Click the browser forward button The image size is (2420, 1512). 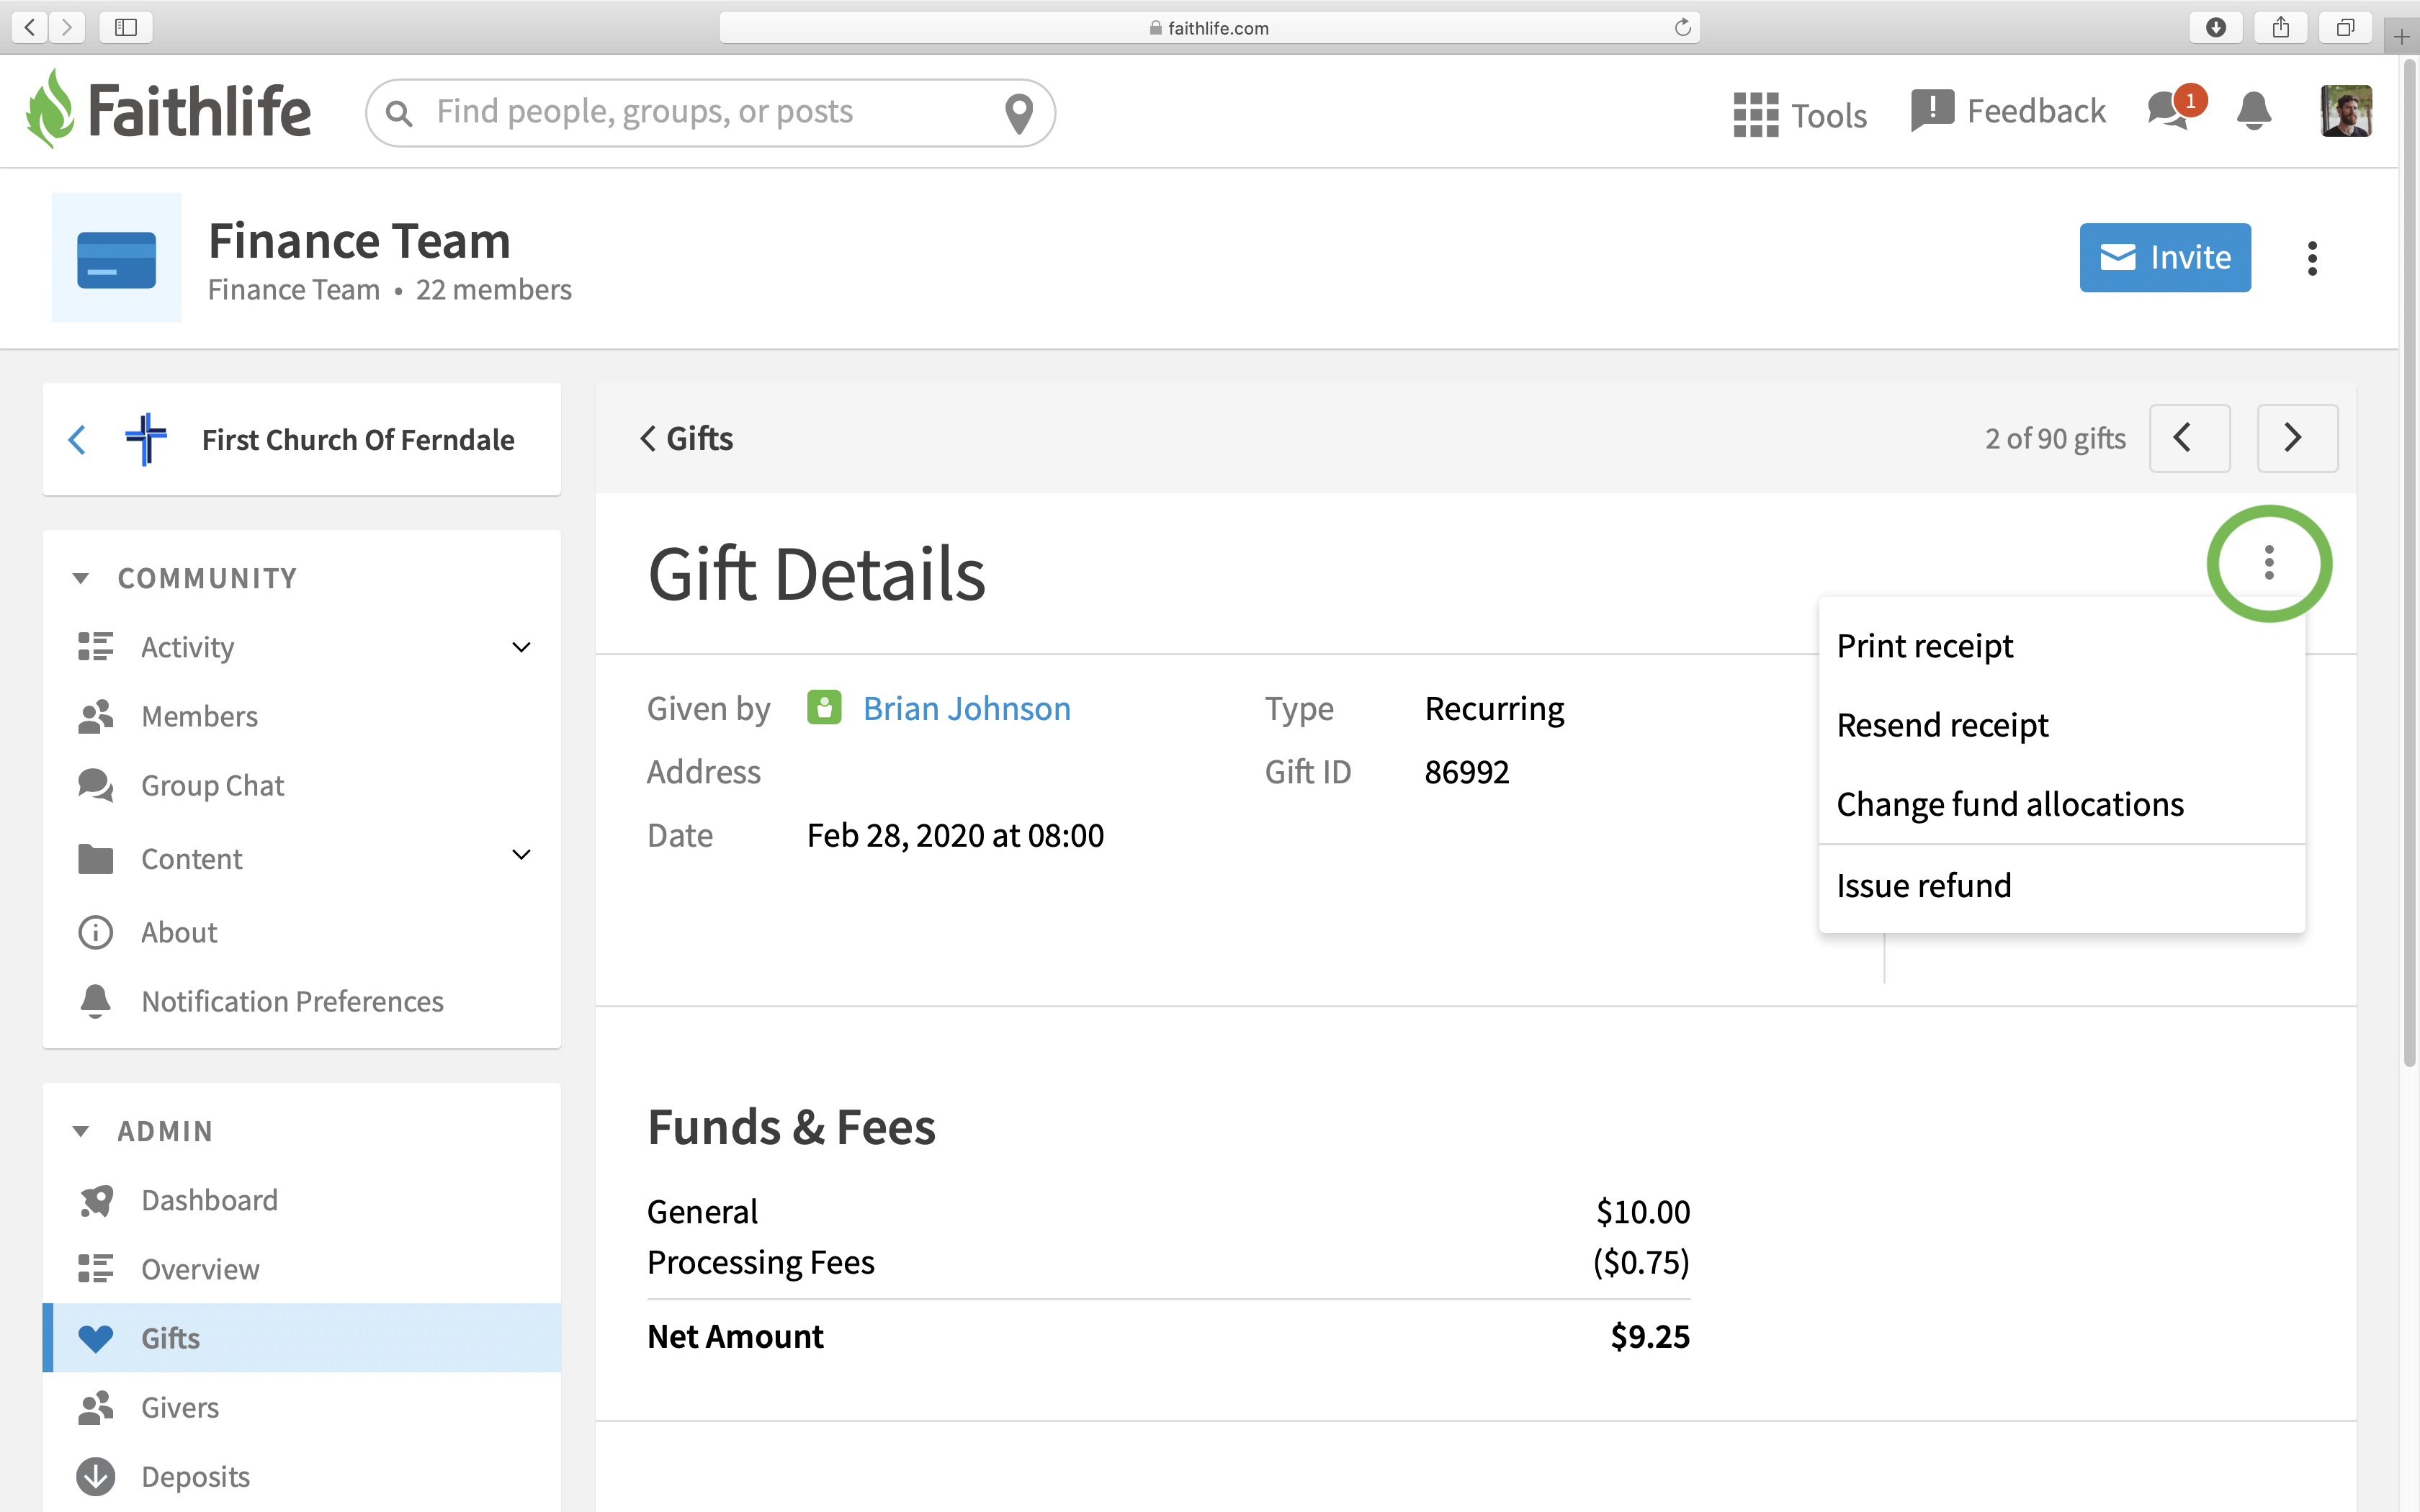click(x=66, y=27)
